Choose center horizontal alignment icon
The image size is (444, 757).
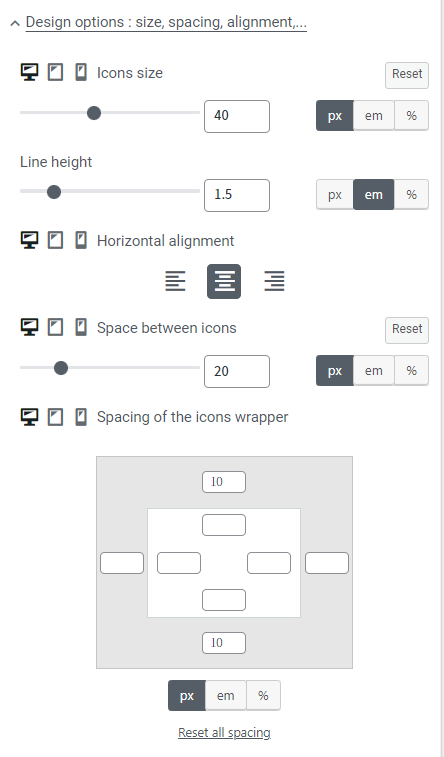pyautogui.click(x=224, y=281)
